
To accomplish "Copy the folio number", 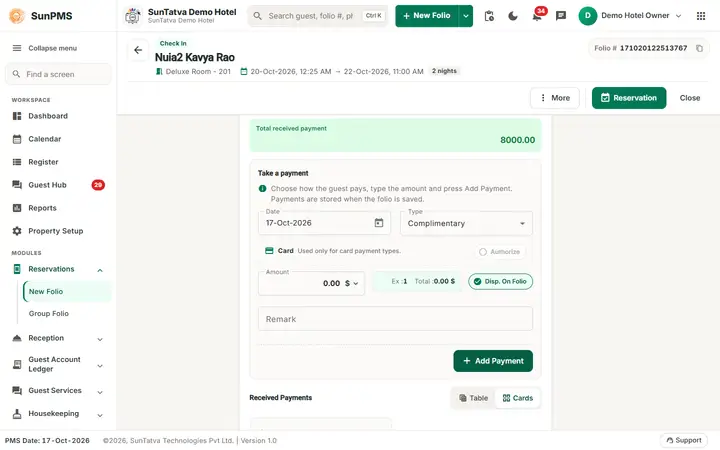I will [x=699, y=48].
